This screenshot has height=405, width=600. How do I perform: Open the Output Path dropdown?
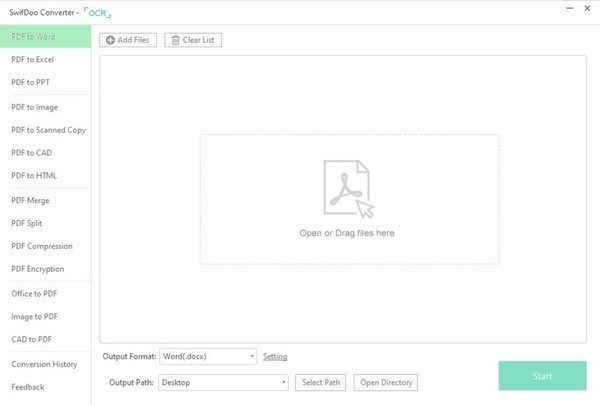pos(223,382)
